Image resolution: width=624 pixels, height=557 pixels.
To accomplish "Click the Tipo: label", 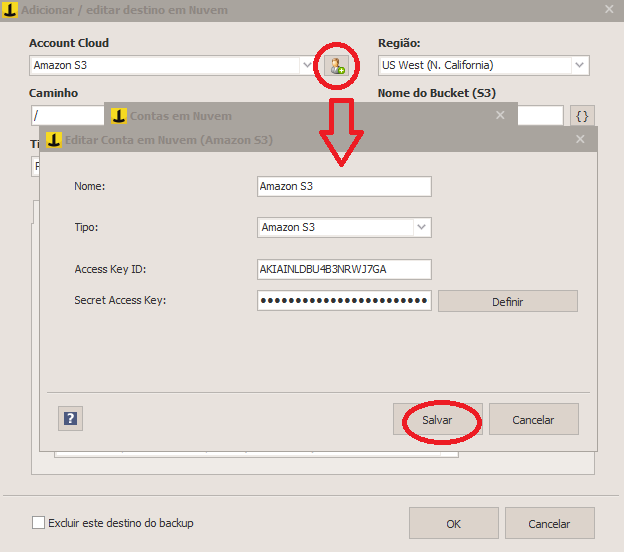I will (86, 227).
